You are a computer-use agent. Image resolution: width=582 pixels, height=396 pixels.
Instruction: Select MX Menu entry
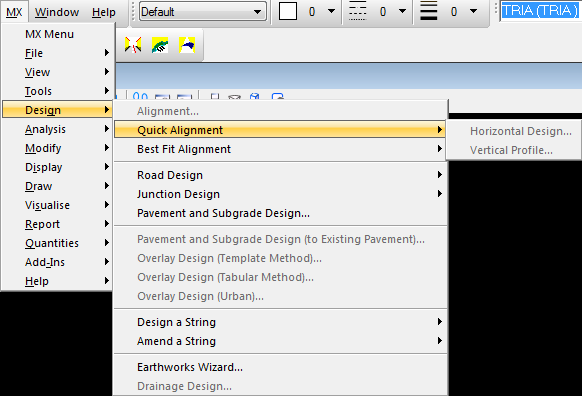(57, 34)
